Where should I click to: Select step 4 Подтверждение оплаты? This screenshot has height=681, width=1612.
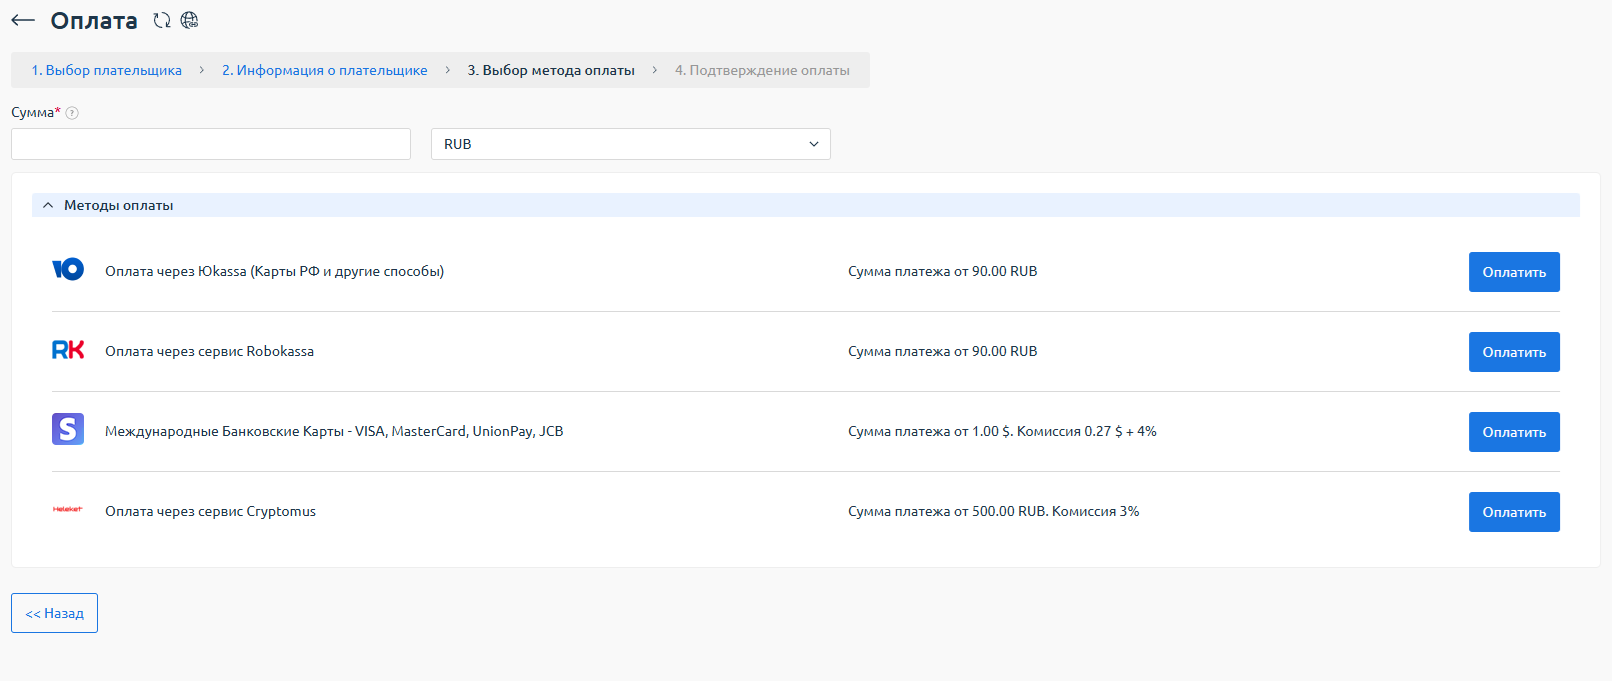[x=762, y=70]
